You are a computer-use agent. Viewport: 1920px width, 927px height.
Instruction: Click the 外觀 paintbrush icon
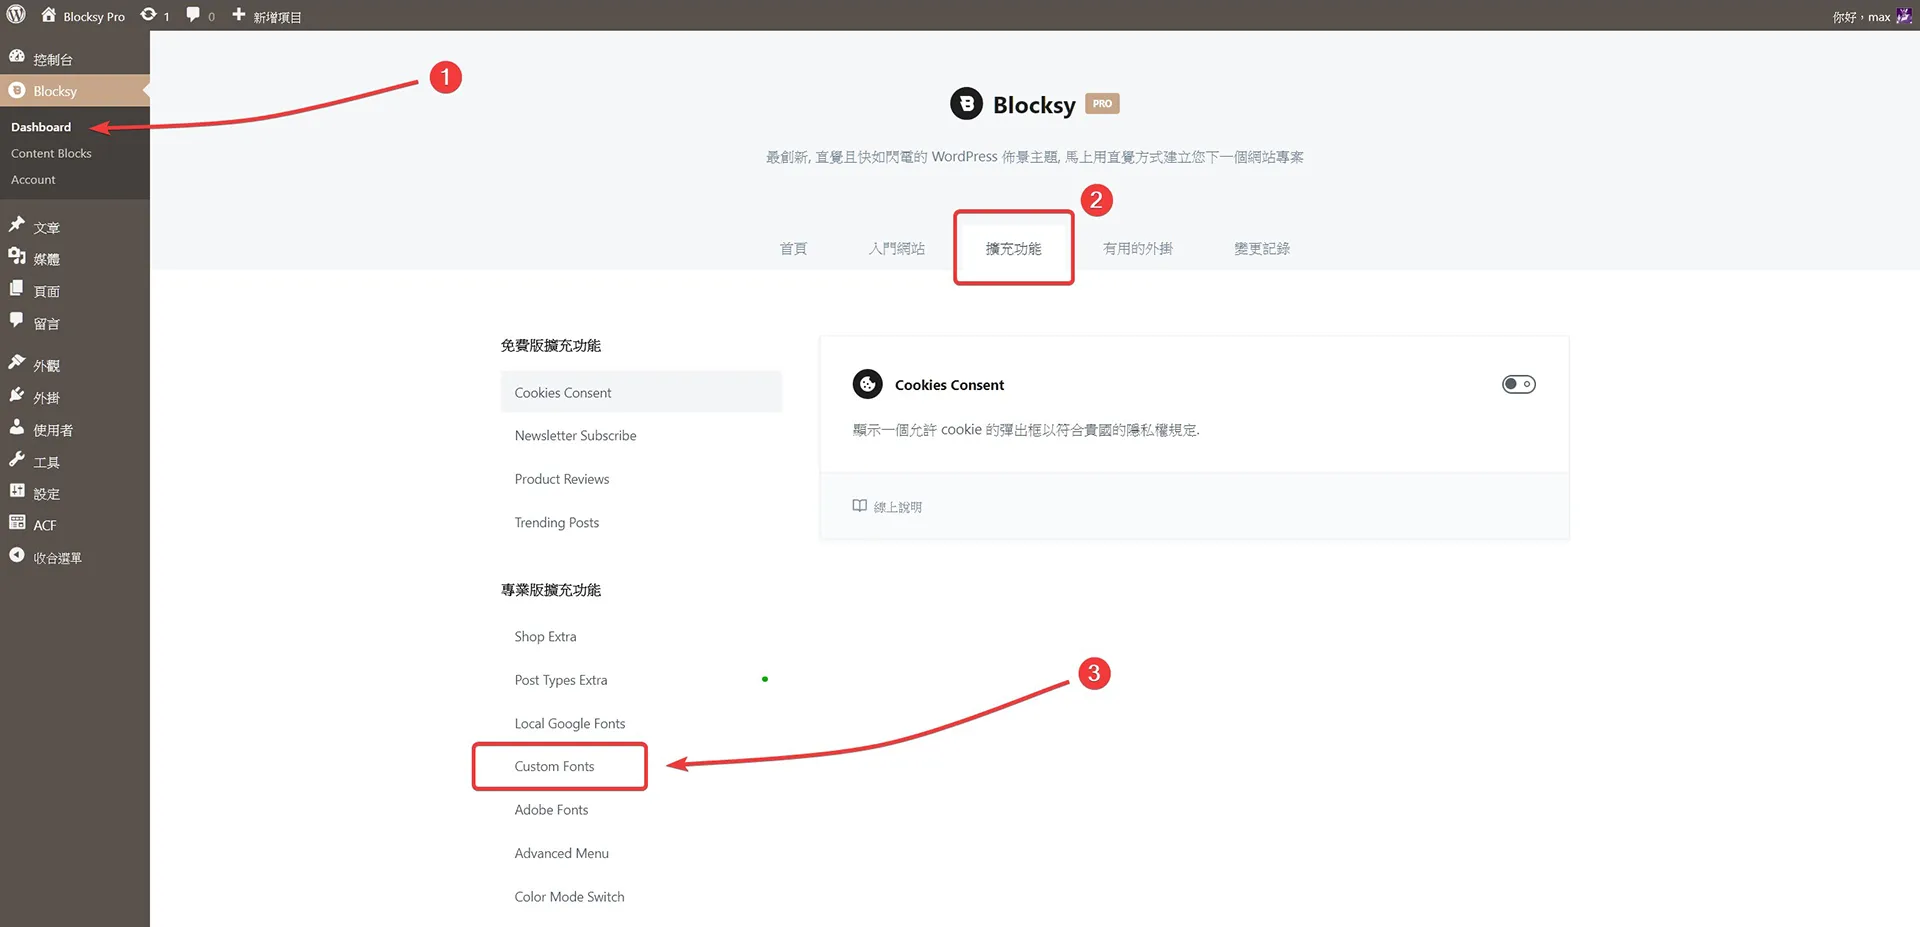[17, 363]
